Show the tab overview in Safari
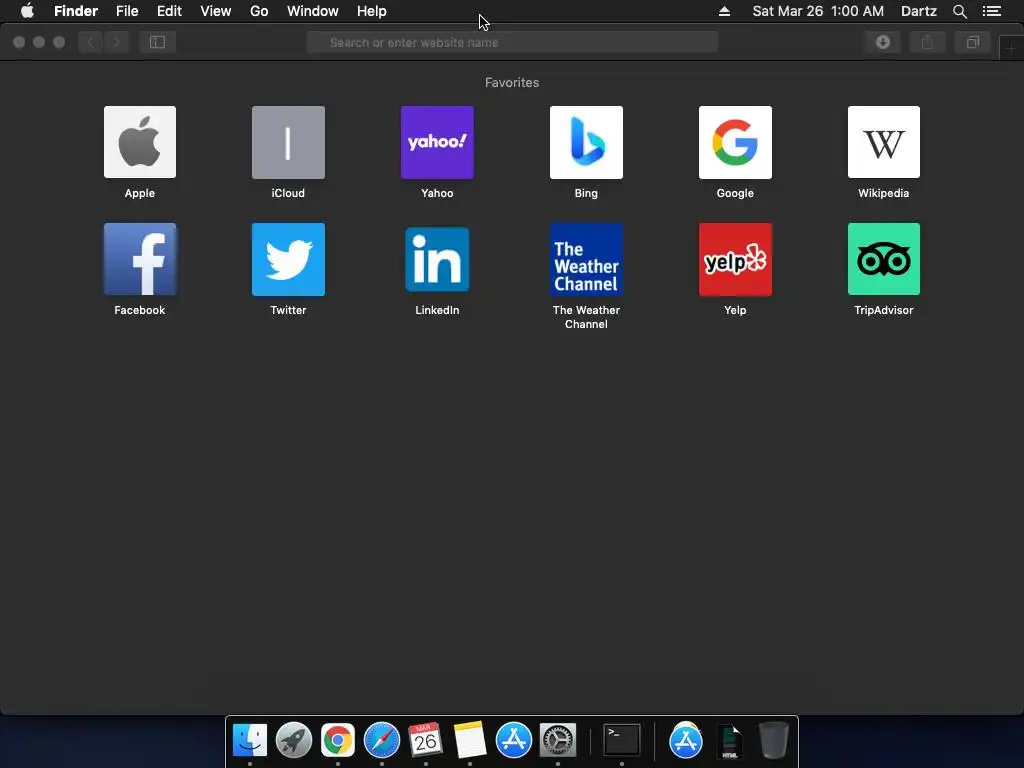1024x768 pixels. [x=972, y=42]
